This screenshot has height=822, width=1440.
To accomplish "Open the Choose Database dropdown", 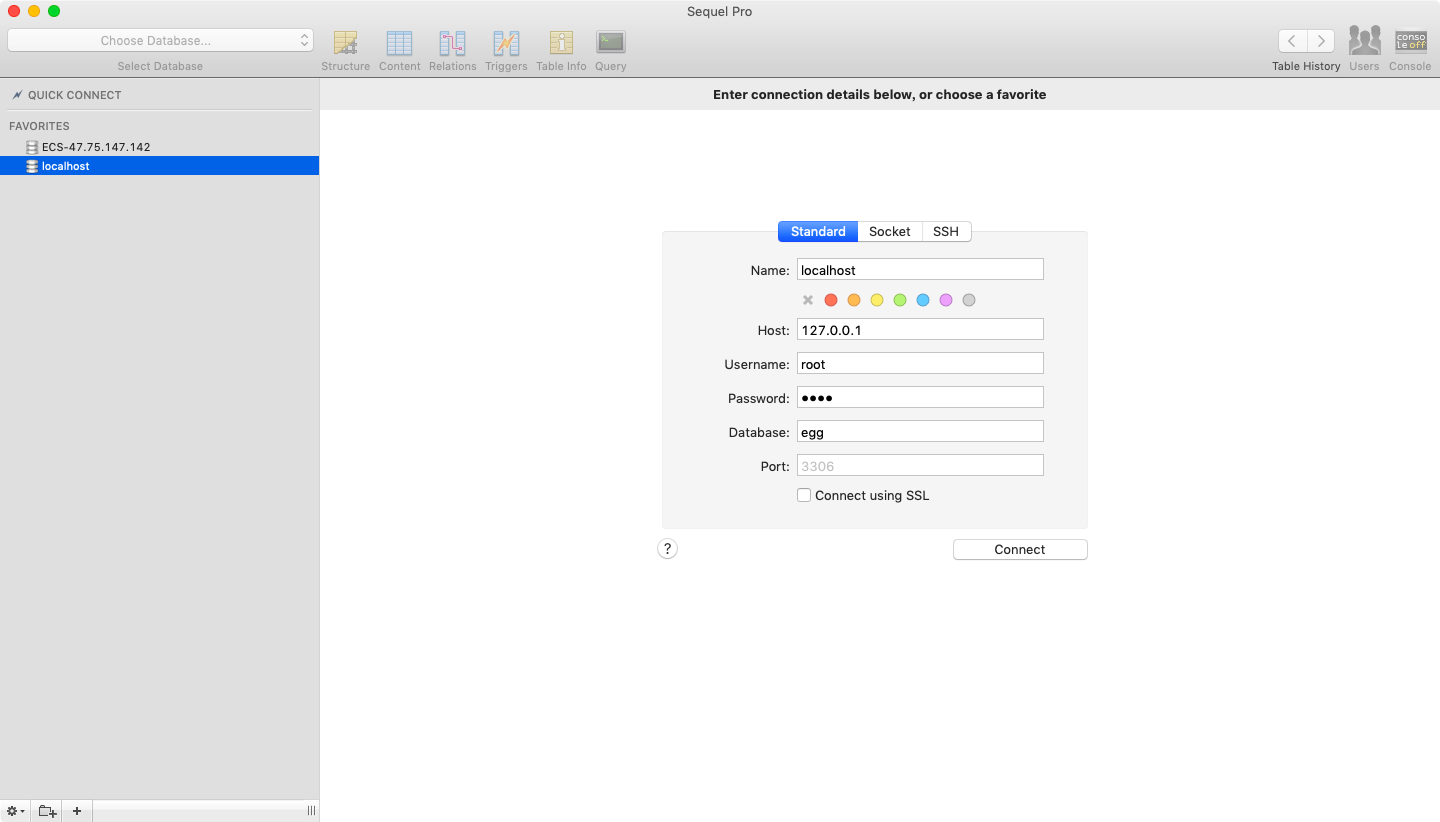I will coord(160,41).
